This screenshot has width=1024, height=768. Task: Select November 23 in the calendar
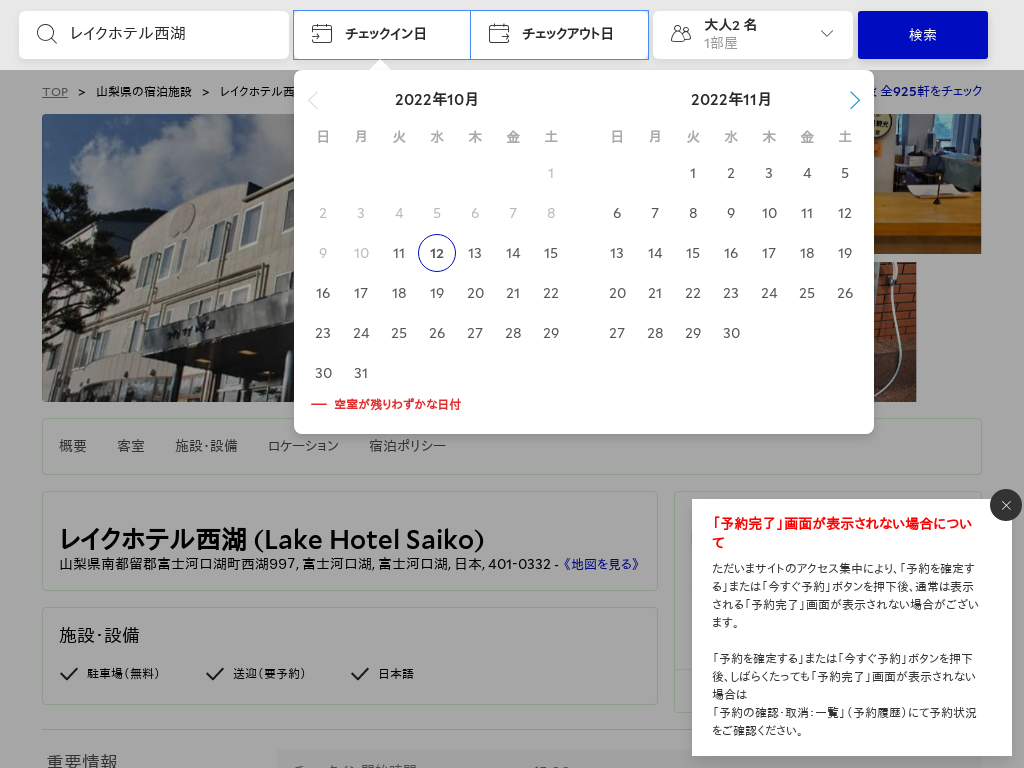point(731,293)
